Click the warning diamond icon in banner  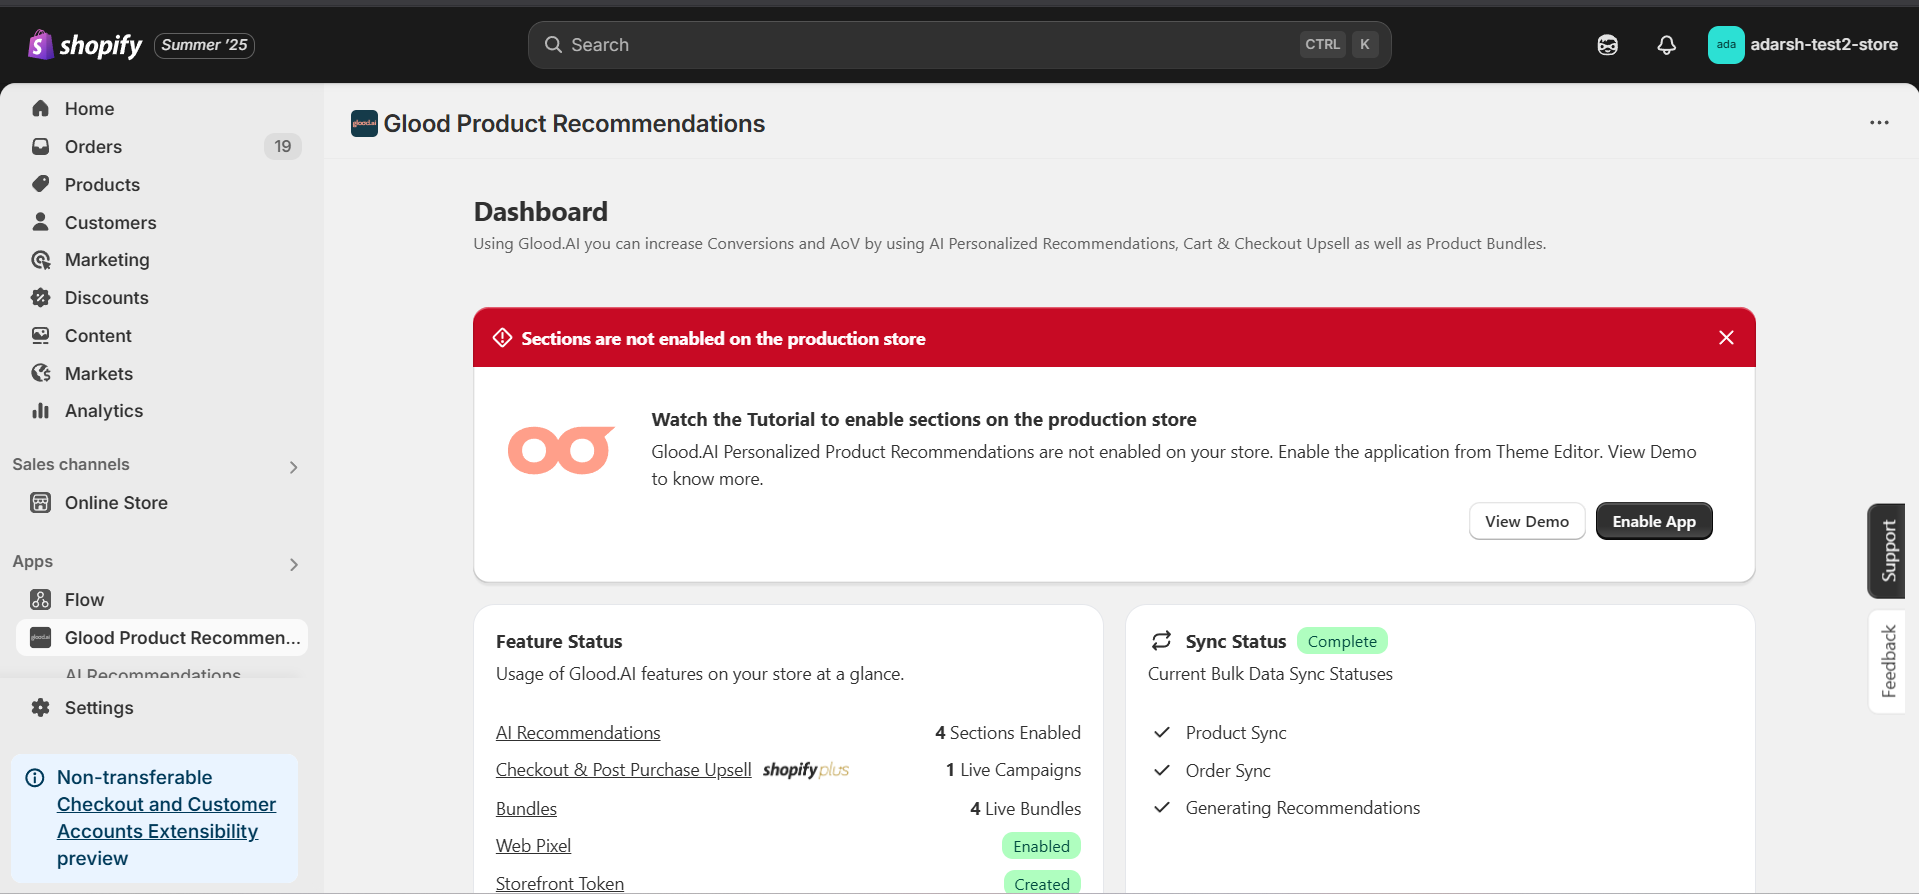pos(503,338)
